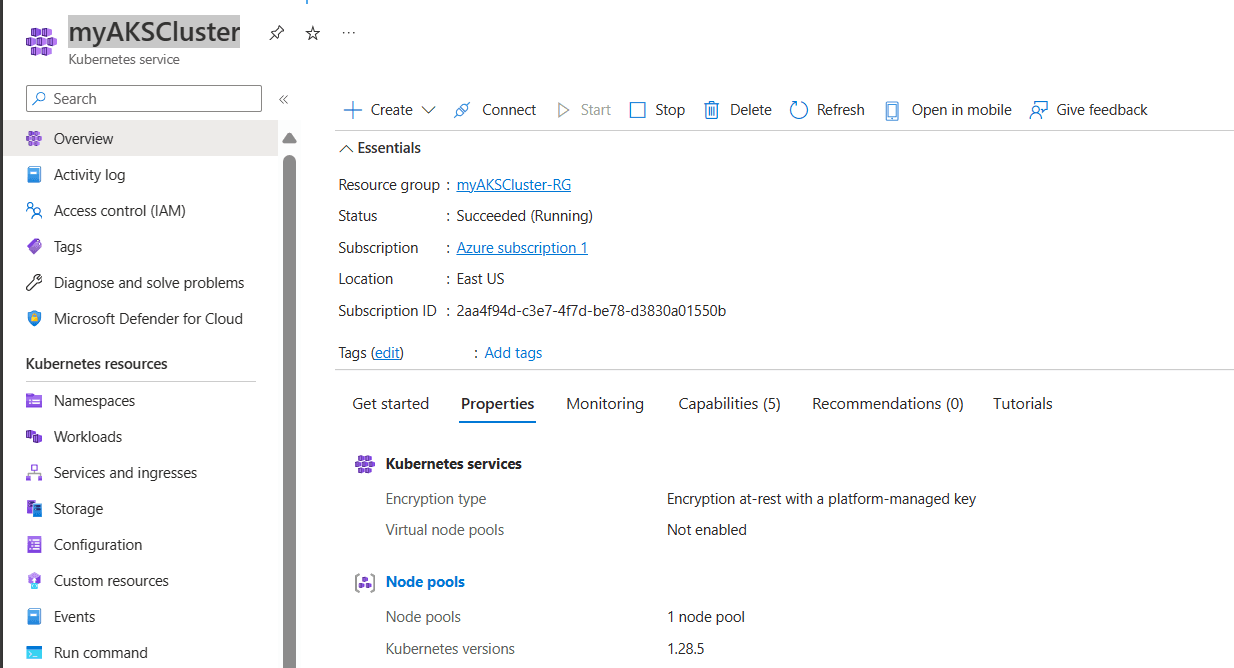The image size is (1234, 668).
Task: Open the Capabilities (5) tab
Action: click(729, 404)
